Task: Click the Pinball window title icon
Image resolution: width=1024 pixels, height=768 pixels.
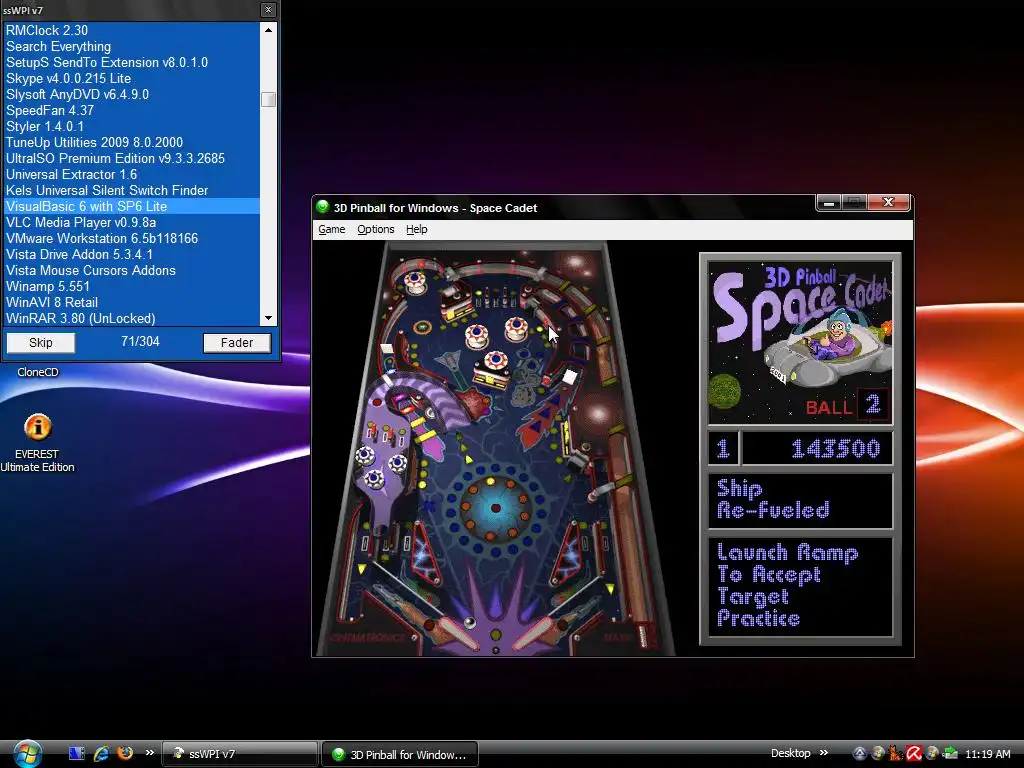Action: (322, 207)
